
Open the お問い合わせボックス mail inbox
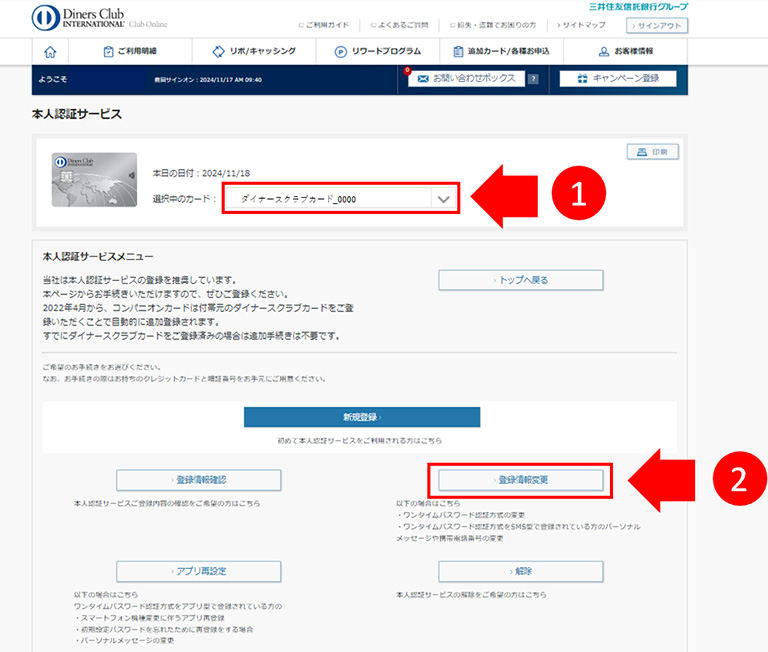click(x=466, y=78)
